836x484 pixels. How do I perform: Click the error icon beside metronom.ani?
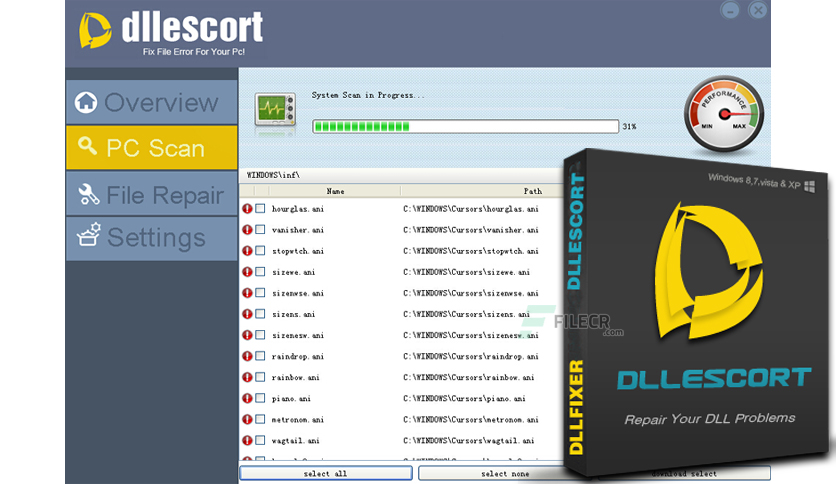pos(247,419)
